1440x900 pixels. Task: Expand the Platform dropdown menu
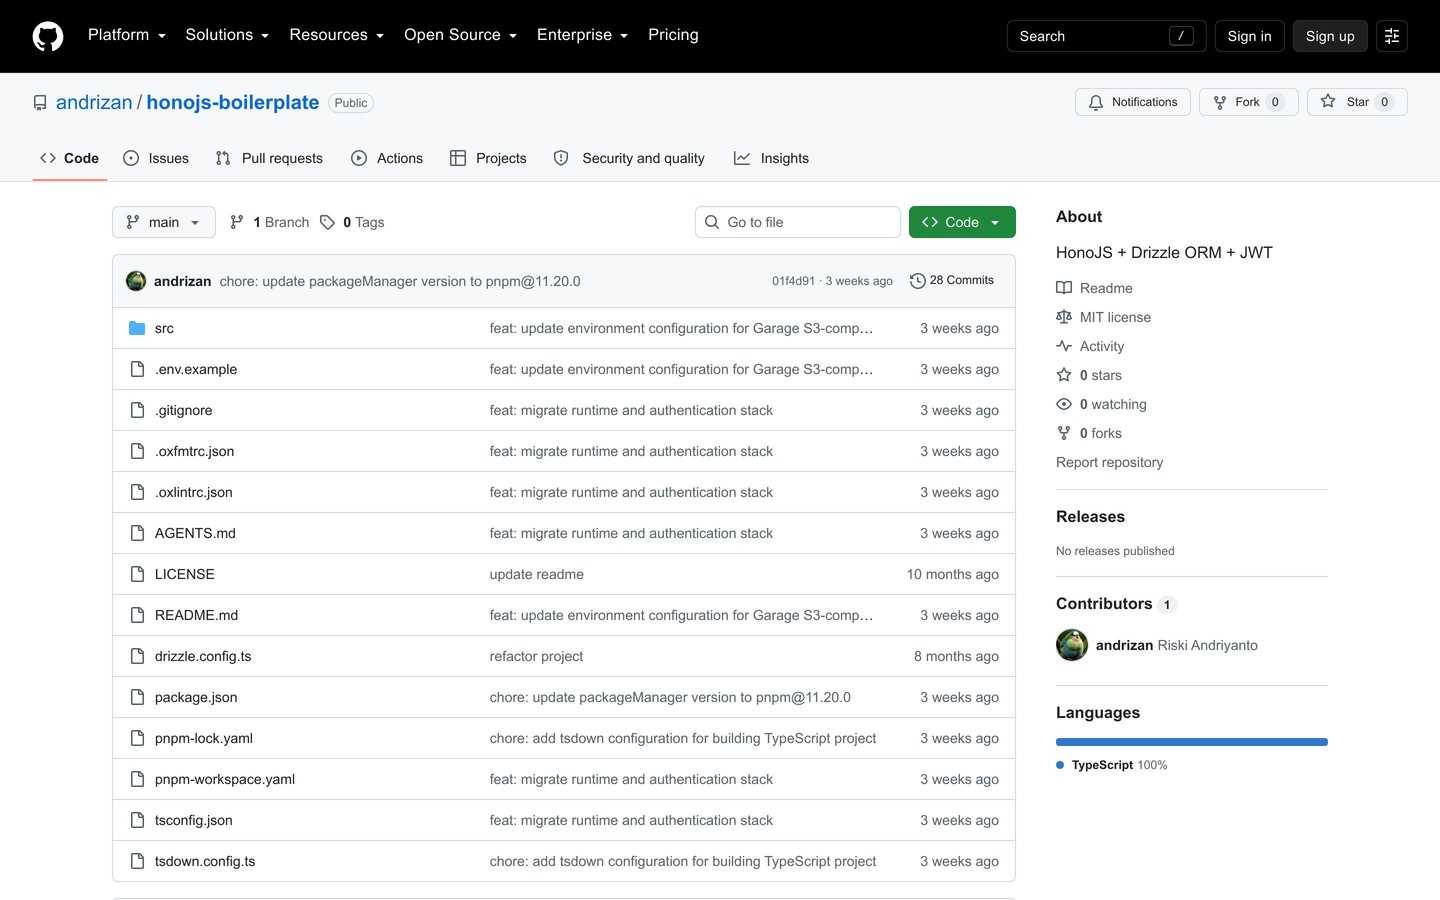pyautogui.click(x=127, y=35)
